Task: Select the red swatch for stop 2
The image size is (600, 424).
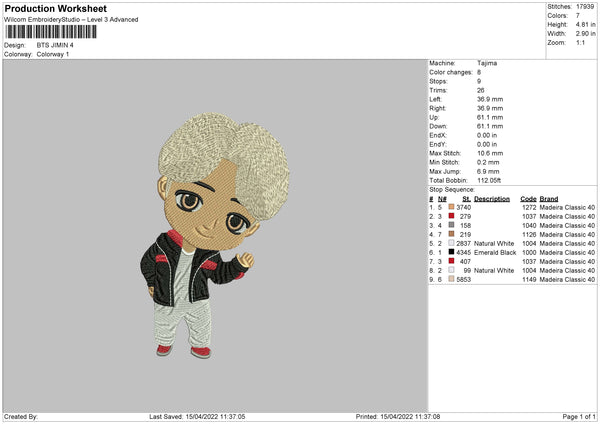Action: pos(451,216)
